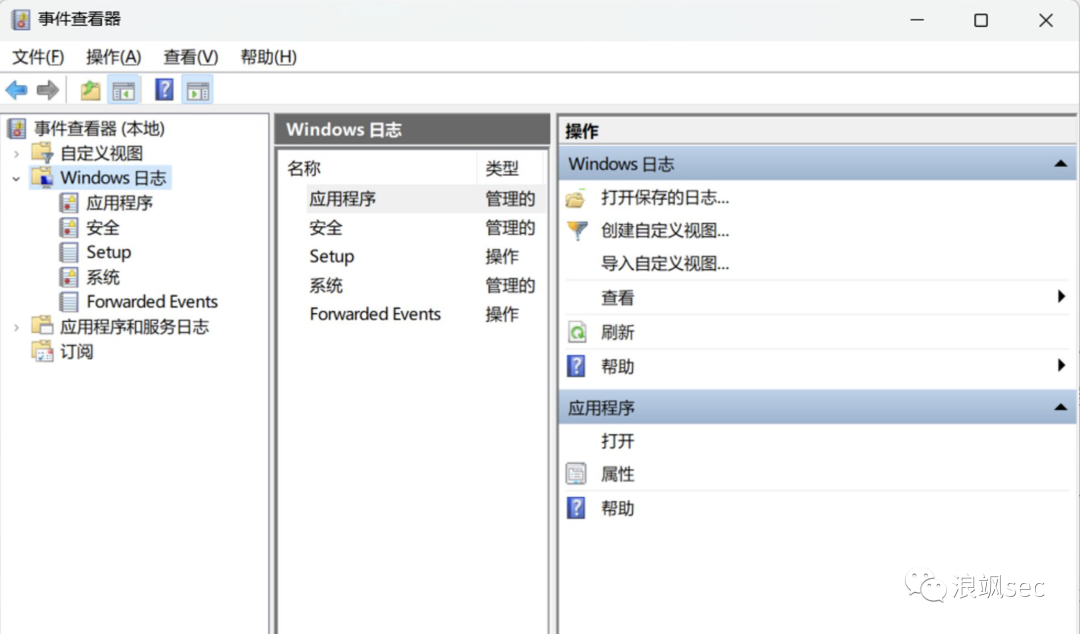Screen dimensions: 1080x634
Task: Click Help icon under 应用程序 actions section
Action: [576, 508]
